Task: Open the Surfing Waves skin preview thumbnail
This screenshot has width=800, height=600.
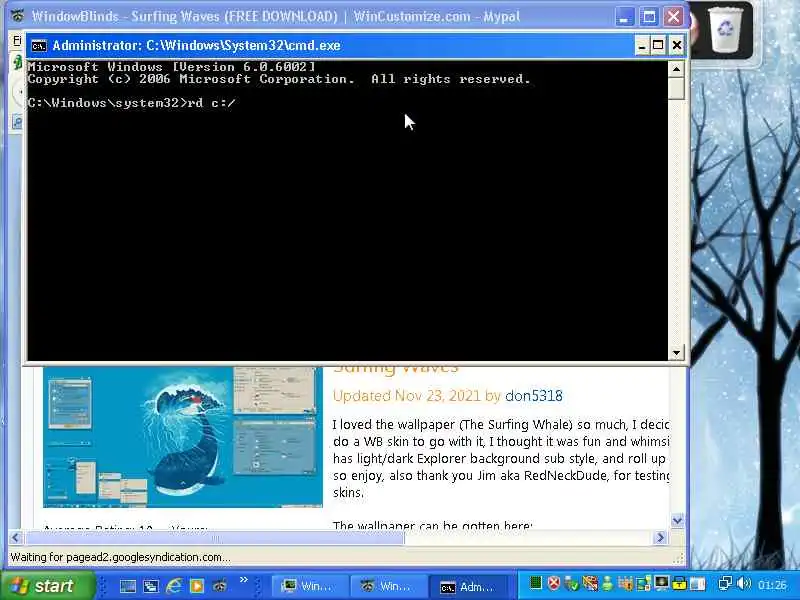Action: [x=183, y=437]
